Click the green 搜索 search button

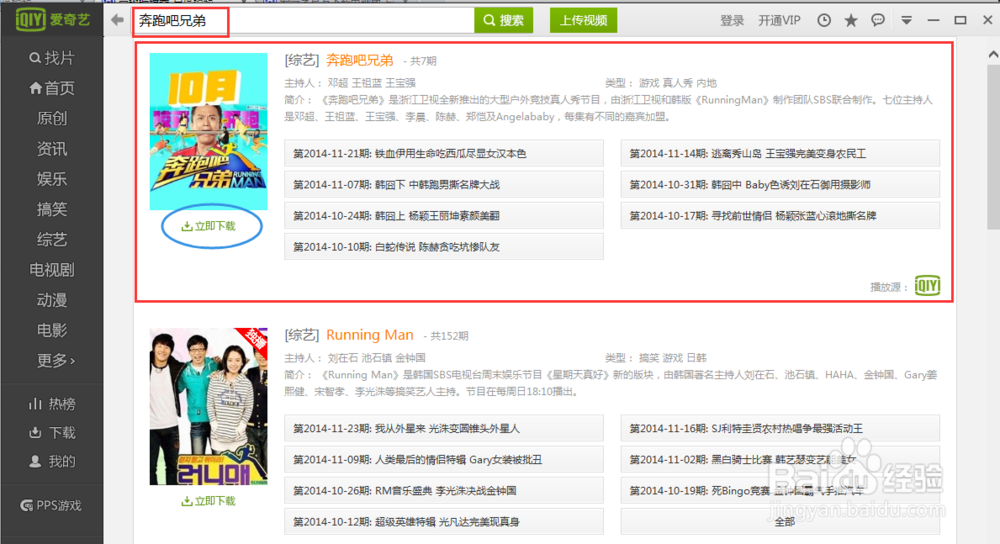[x=504, y=20]
